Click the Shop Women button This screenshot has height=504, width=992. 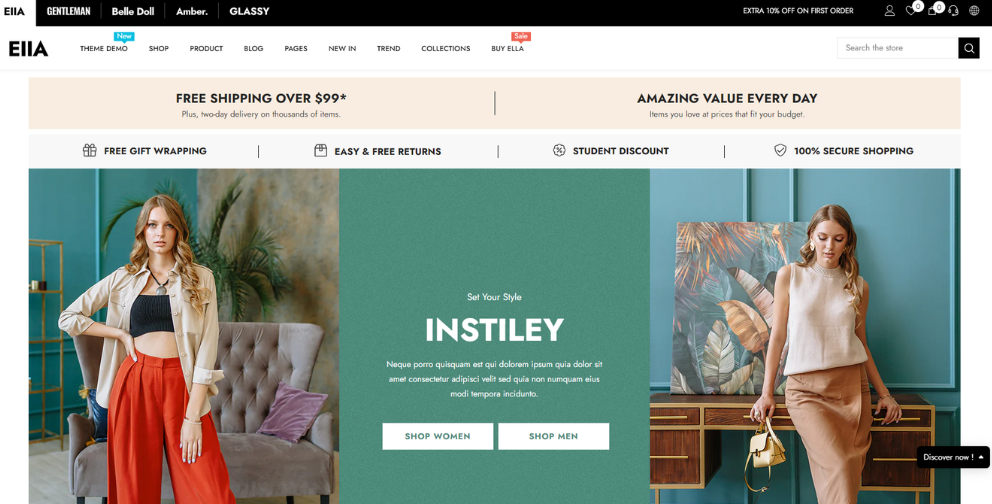click(x=438, y=436)
